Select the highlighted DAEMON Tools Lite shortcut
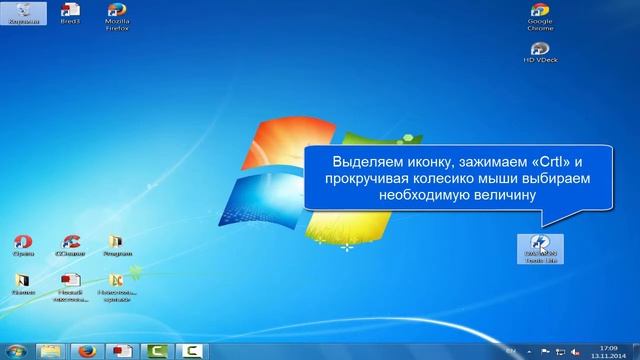Image resolution: width=640 pixels, height=360 pixels. pyautogui.click(x=540, y=249)
